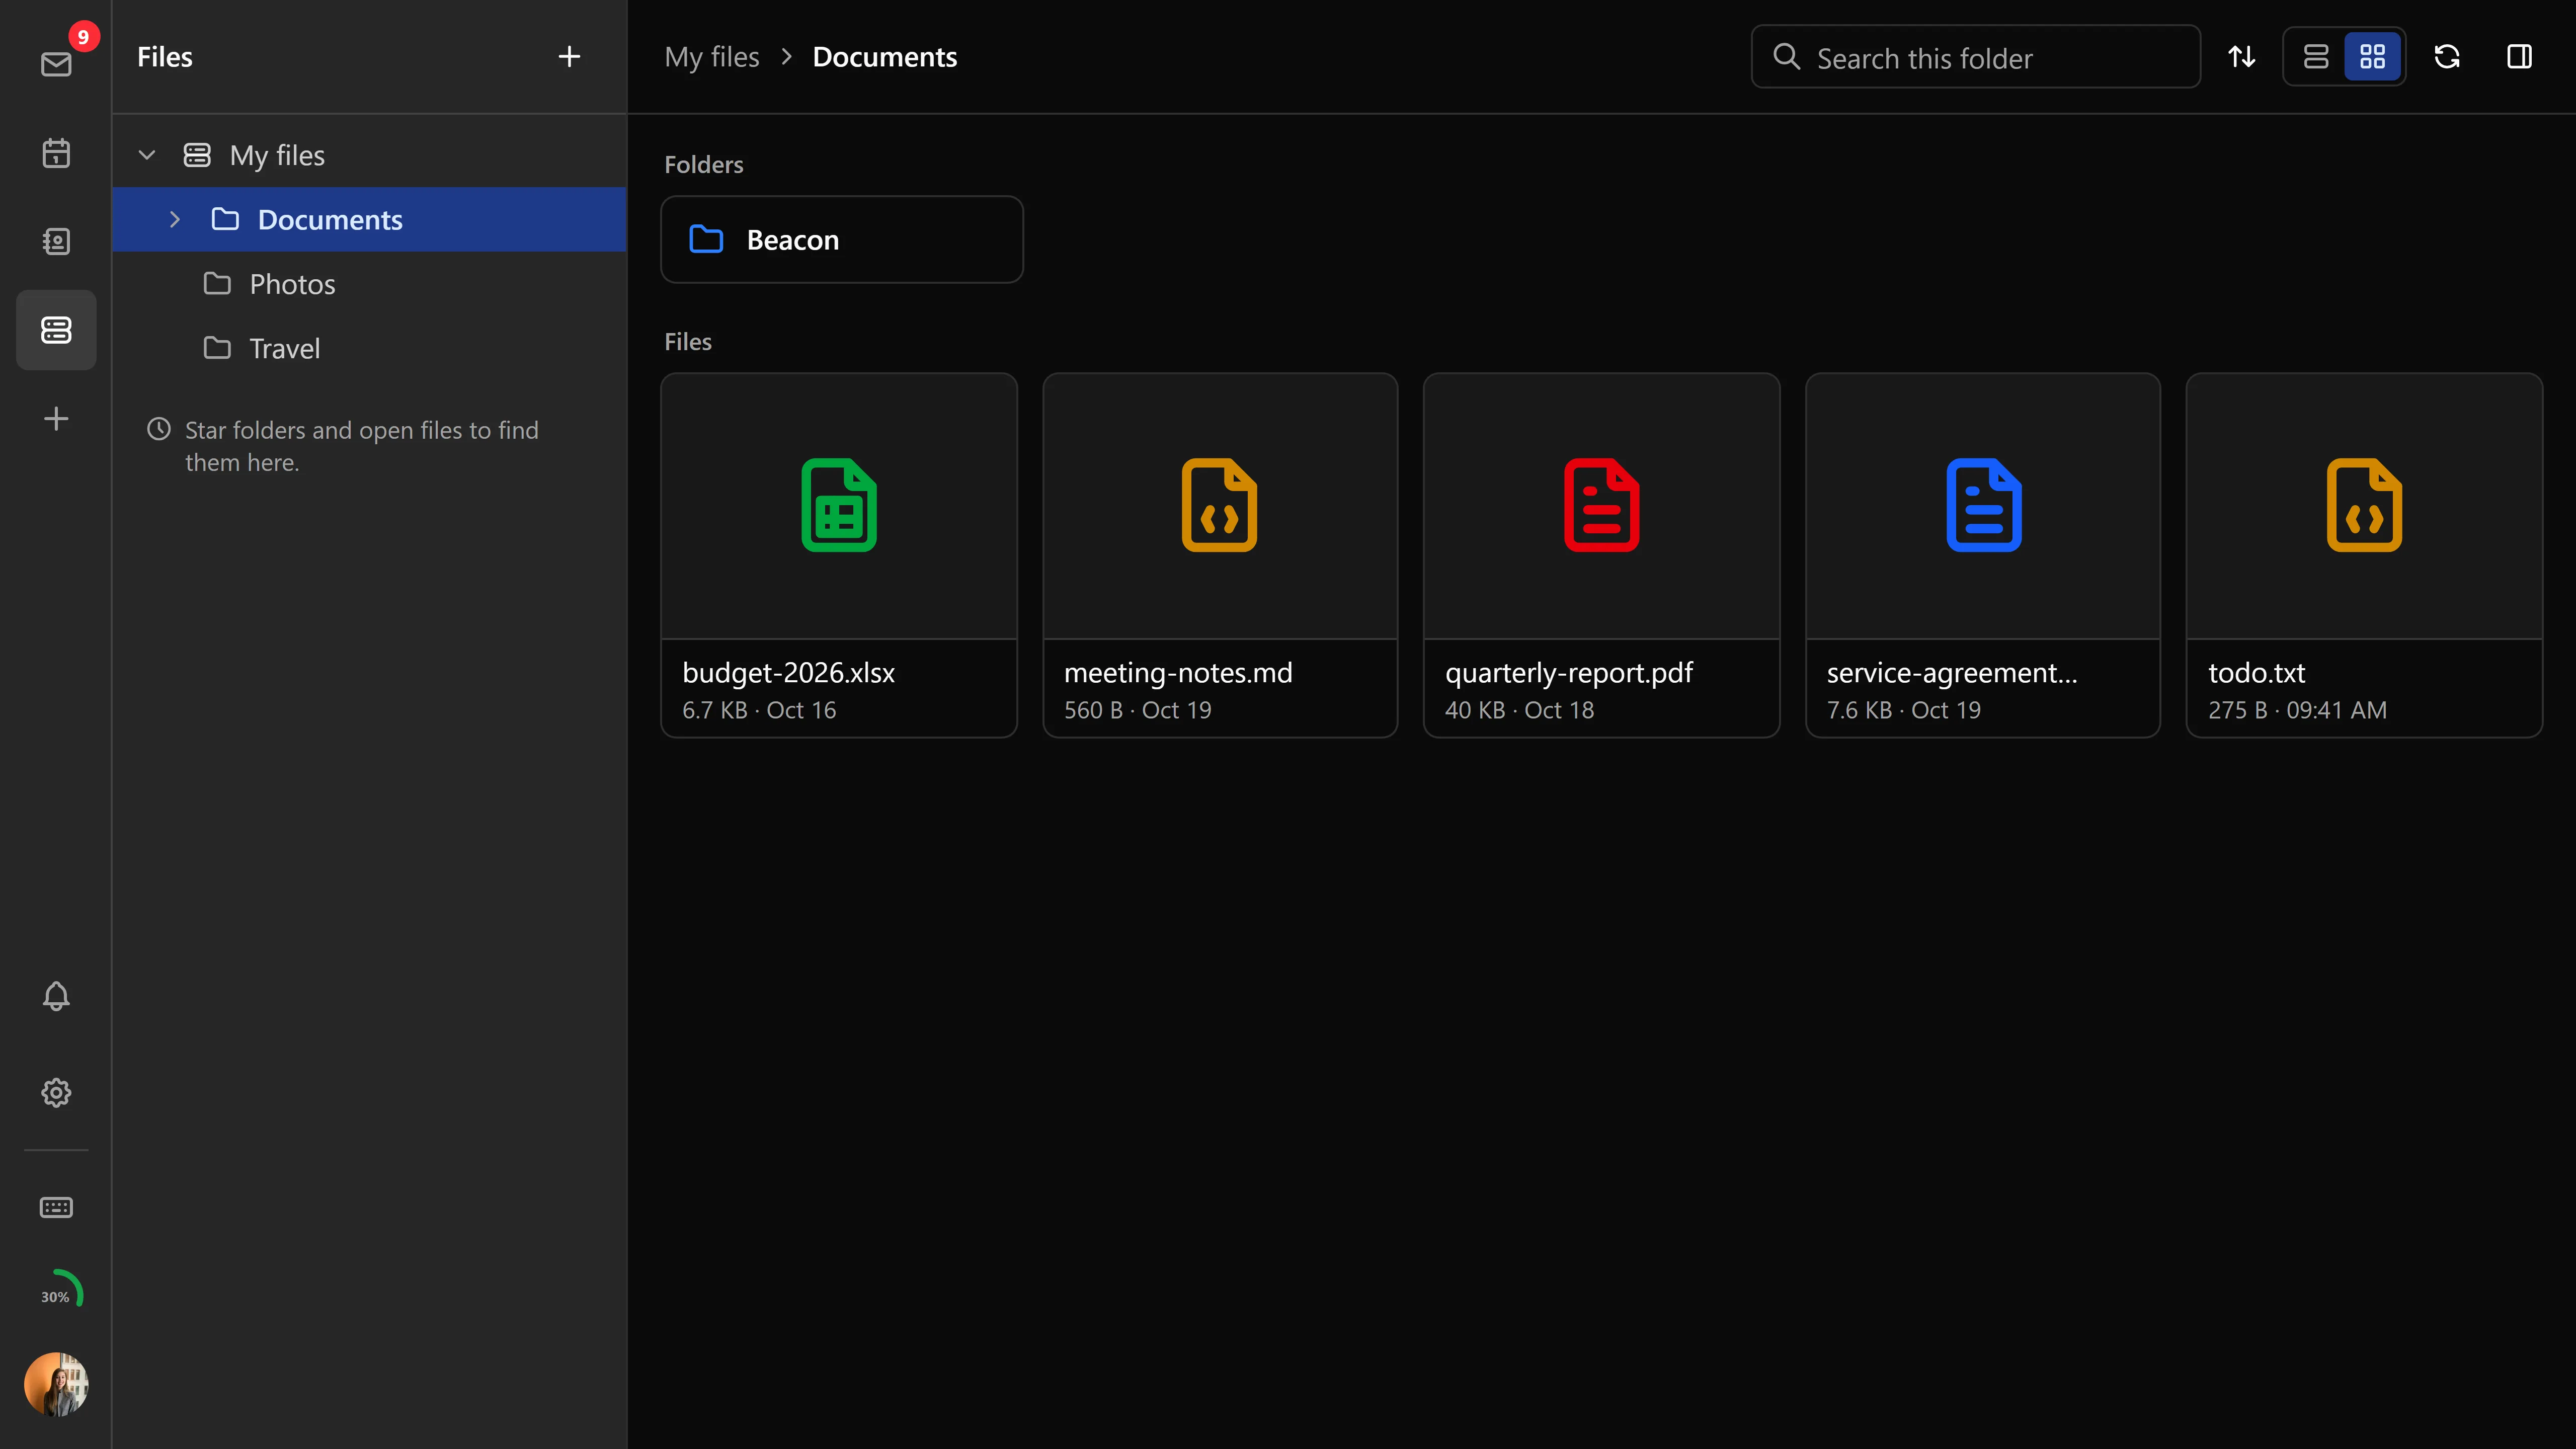Click the meeting-notes.md file name
The image size is (2576, 1449).
tap(1178, 673)
